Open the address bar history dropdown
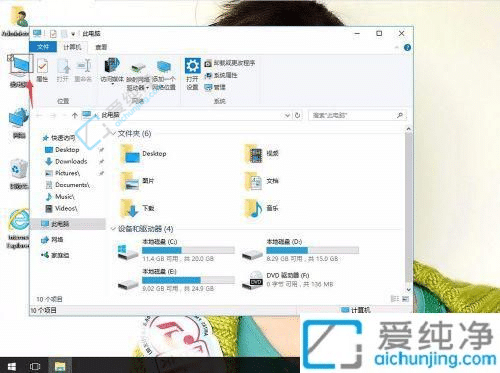 [x=287, y=115]
